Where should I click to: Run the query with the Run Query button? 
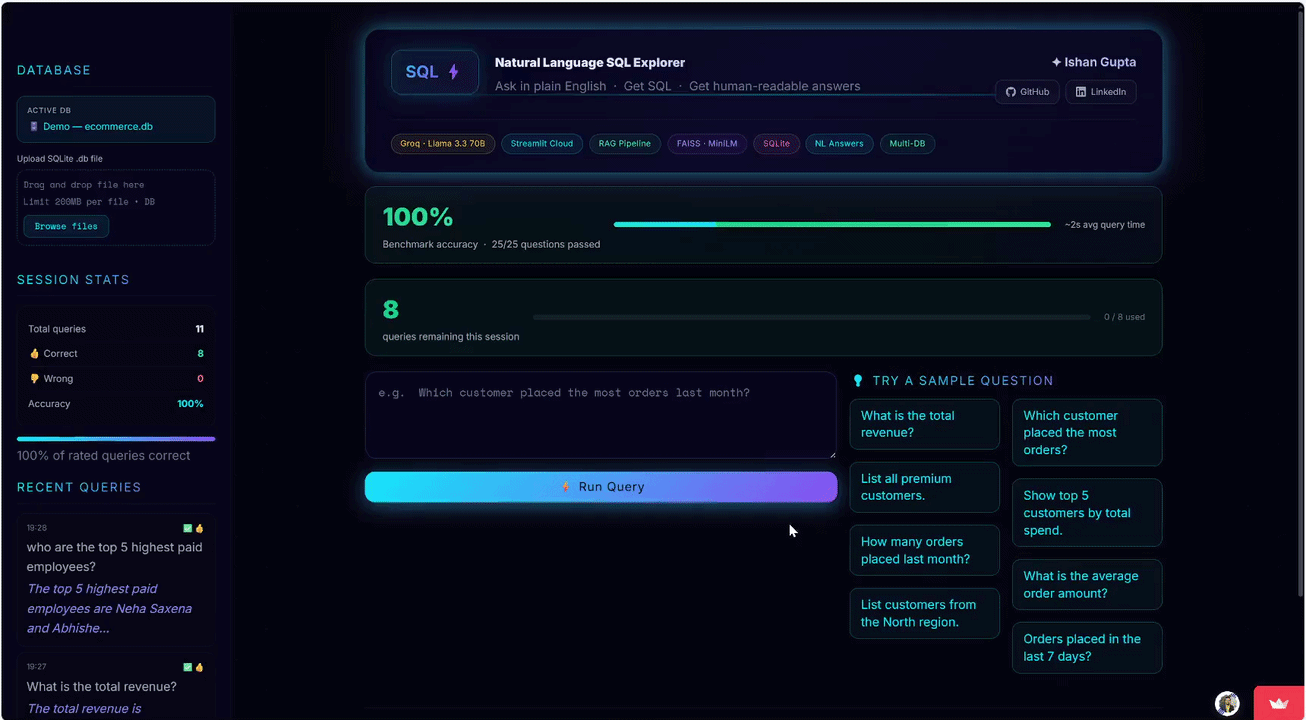(601, 487)
